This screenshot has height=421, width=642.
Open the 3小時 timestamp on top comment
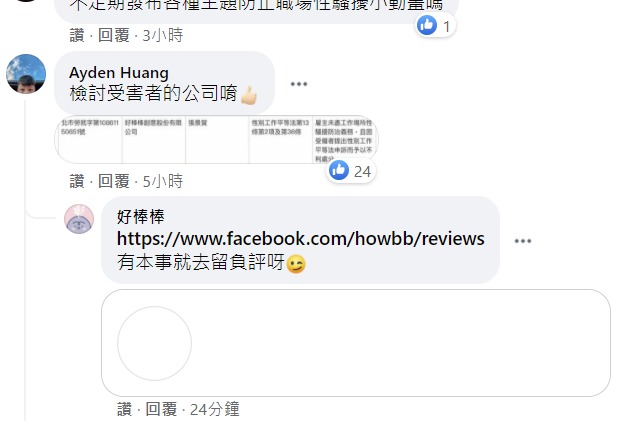tap(163, 35)
